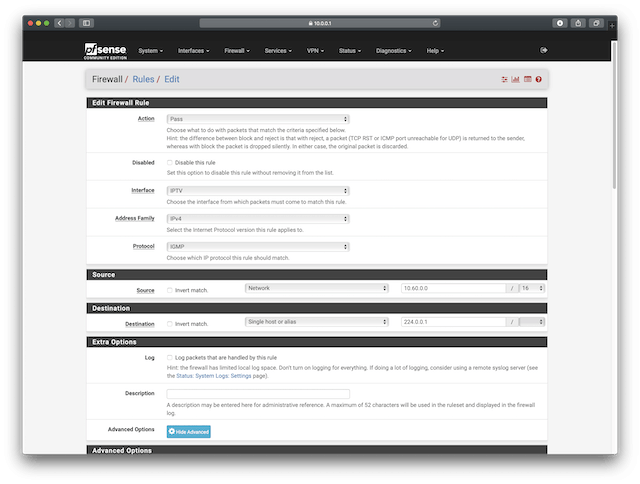Screen dimensions: 640x484
Task: Show all tabs overview icon
Action: tap(596, 23)
